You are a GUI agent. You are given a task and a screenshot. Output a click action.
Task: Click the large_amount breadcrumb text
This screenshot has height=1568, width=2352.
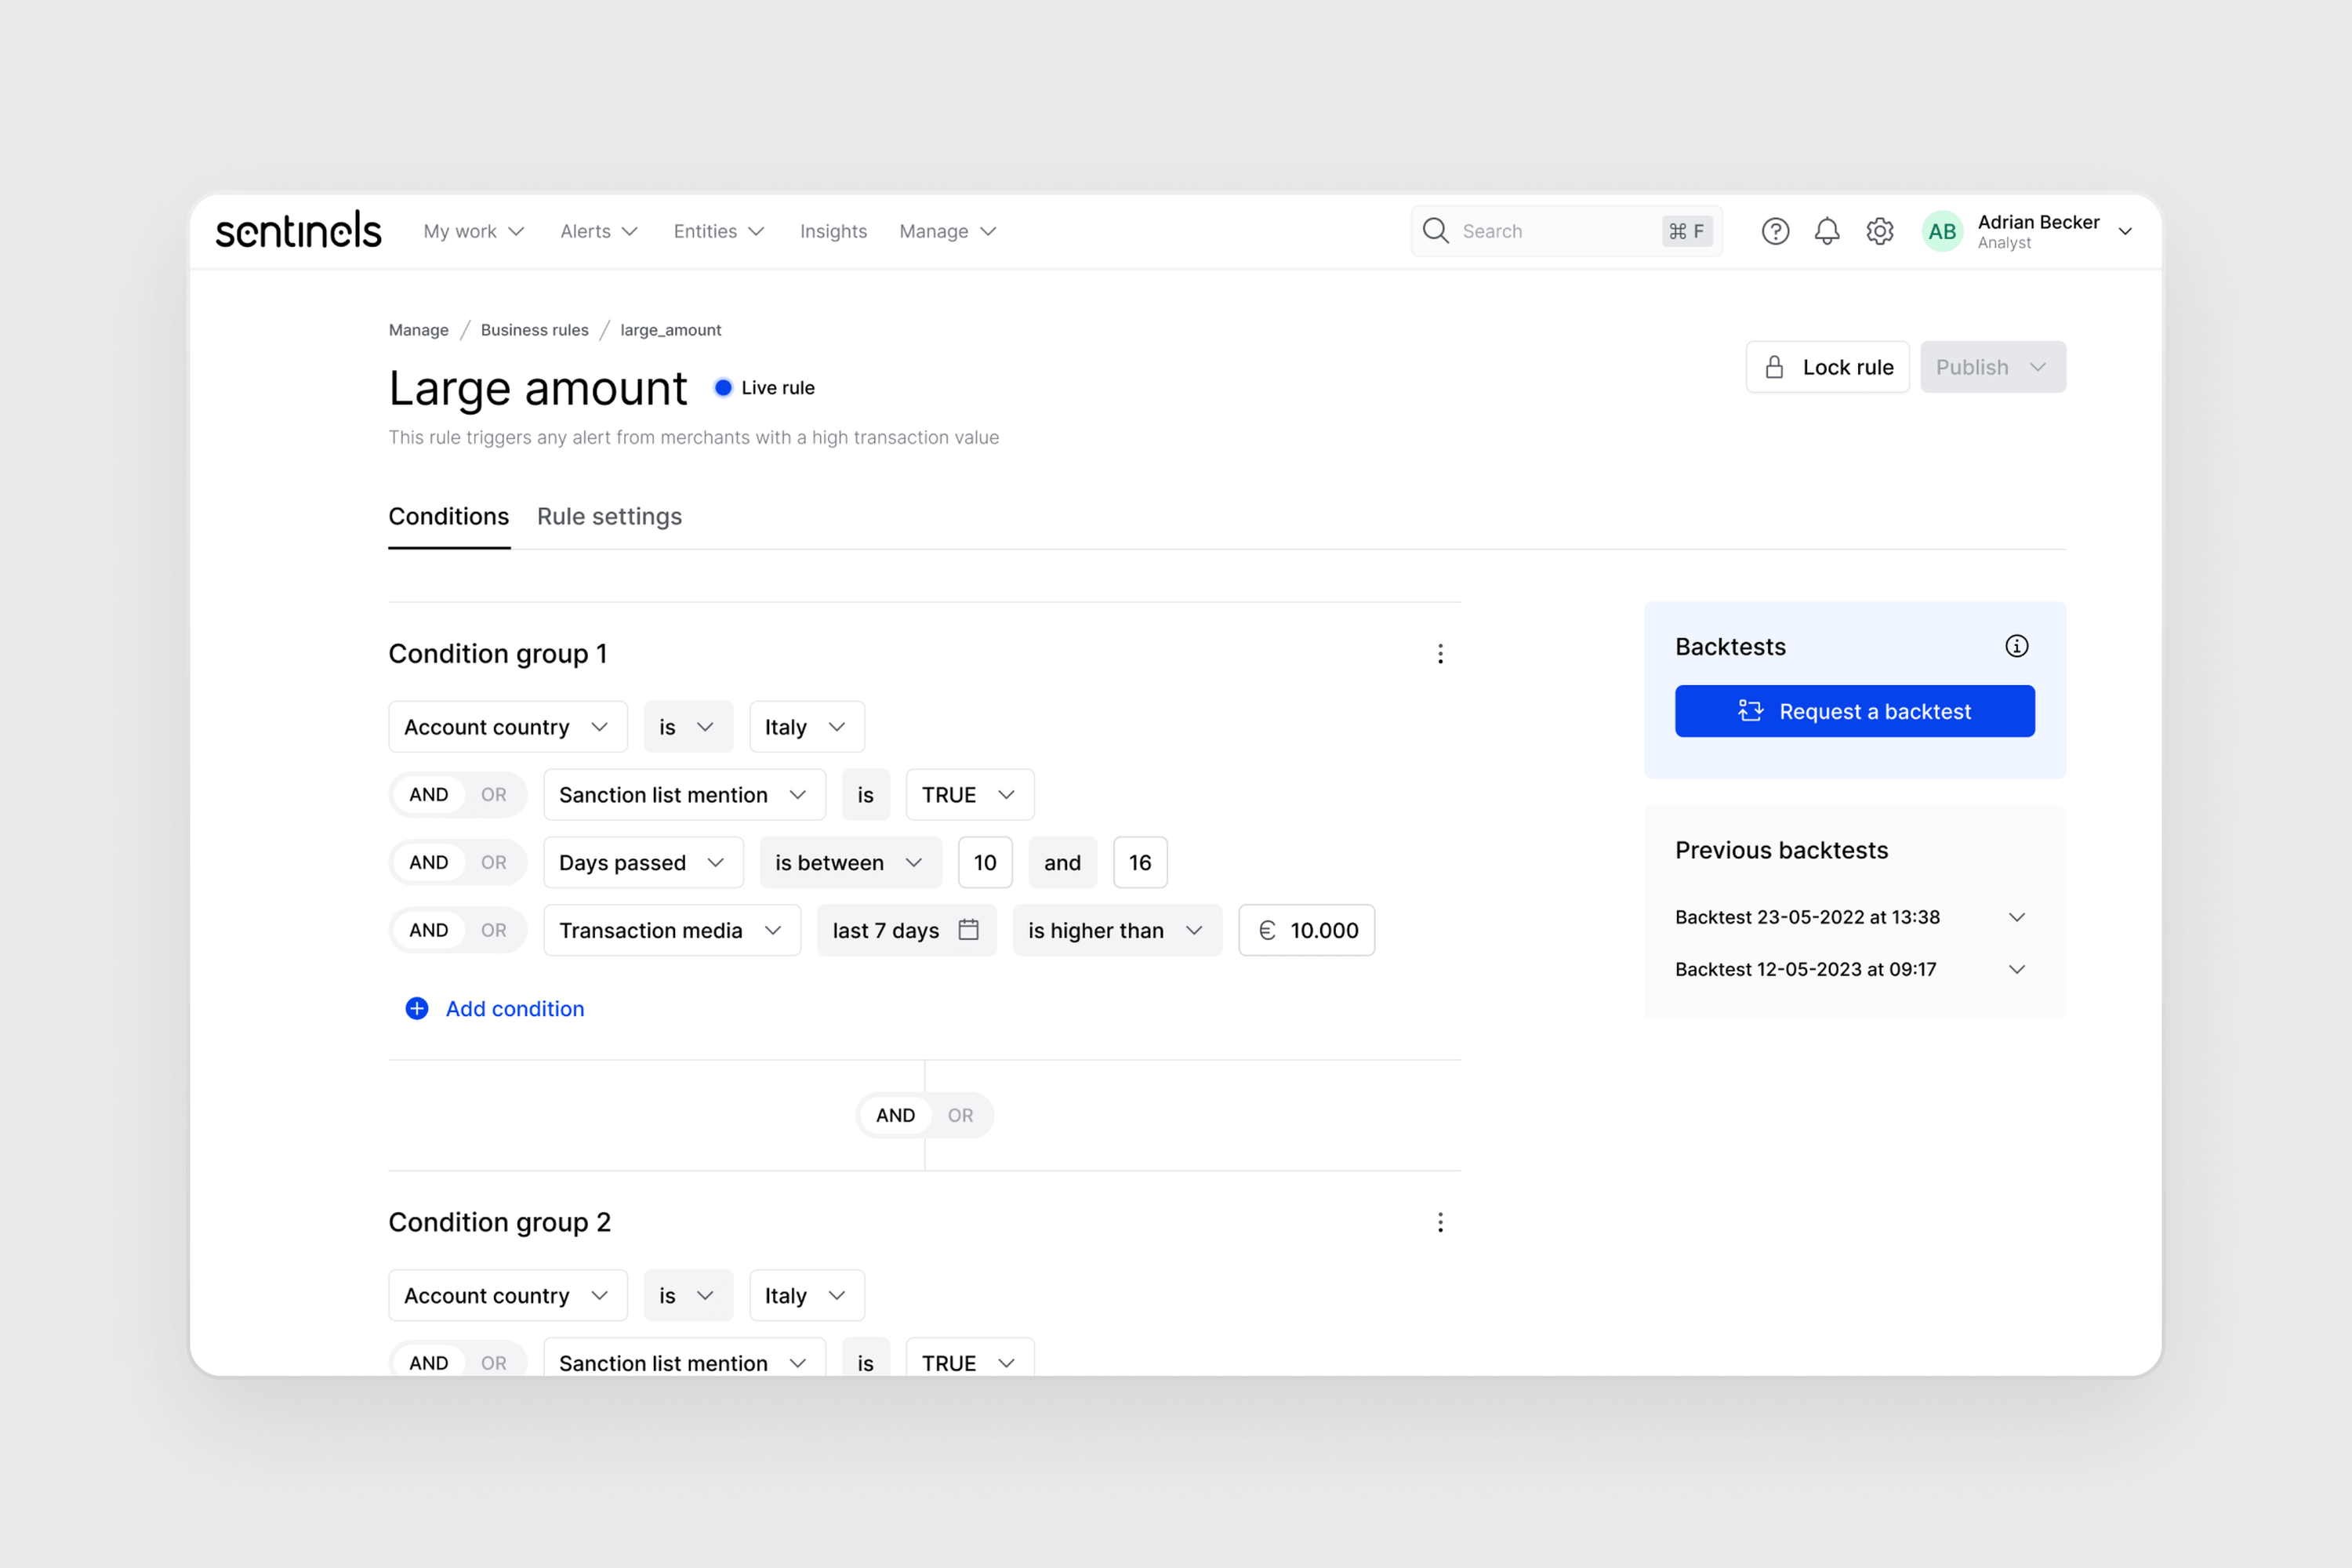coord(670,330)
